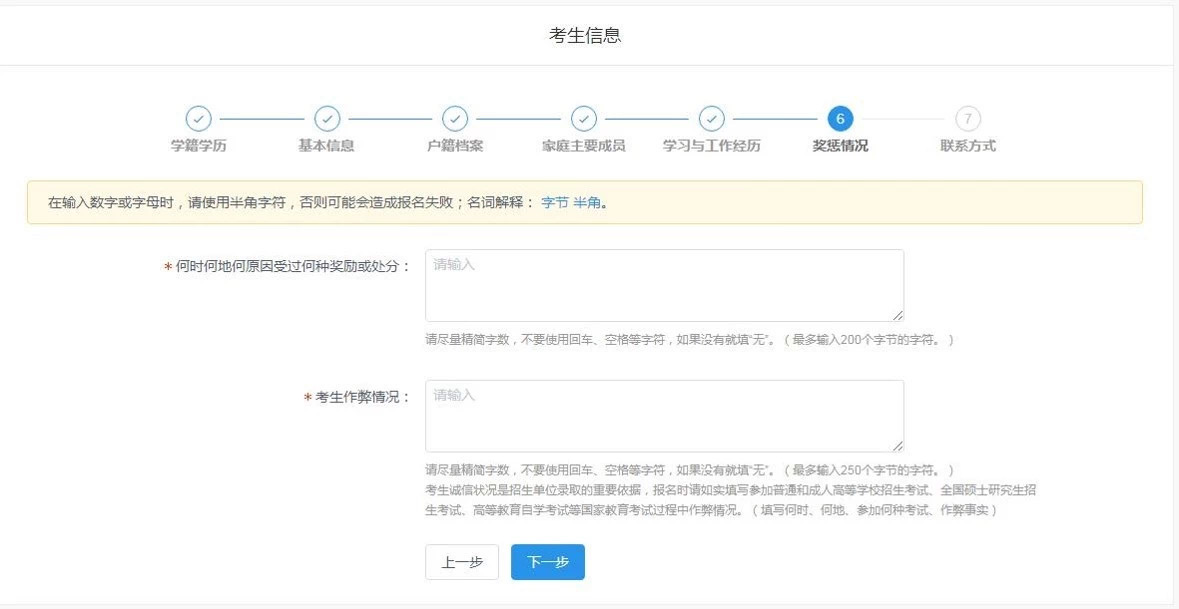
Task: Click the 奖惩情况 step label
Action: (x=840, y=146)
